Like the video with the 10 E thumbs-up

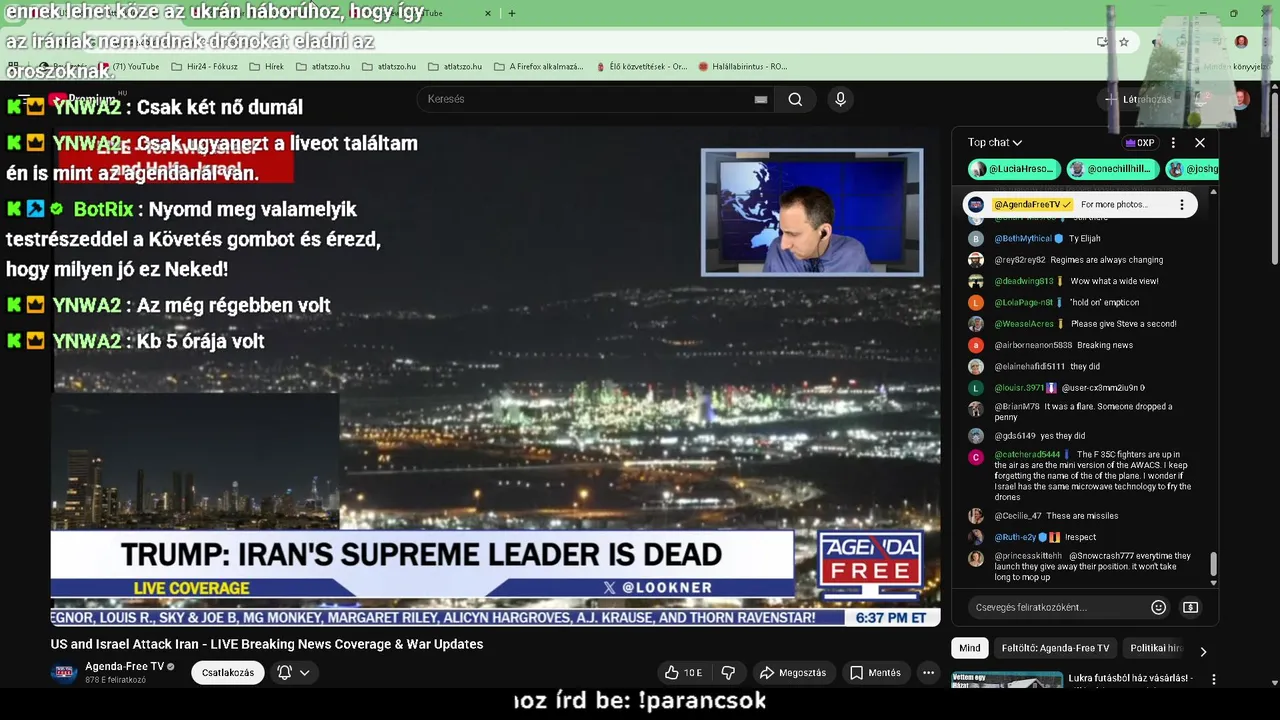pyautogui.click(x=685, y=673)
